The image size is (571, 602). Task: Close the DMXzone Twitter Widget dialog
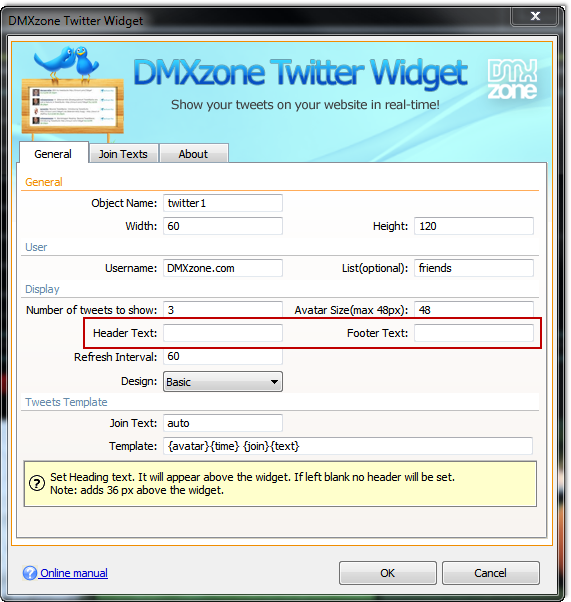(x=535, y=16)
